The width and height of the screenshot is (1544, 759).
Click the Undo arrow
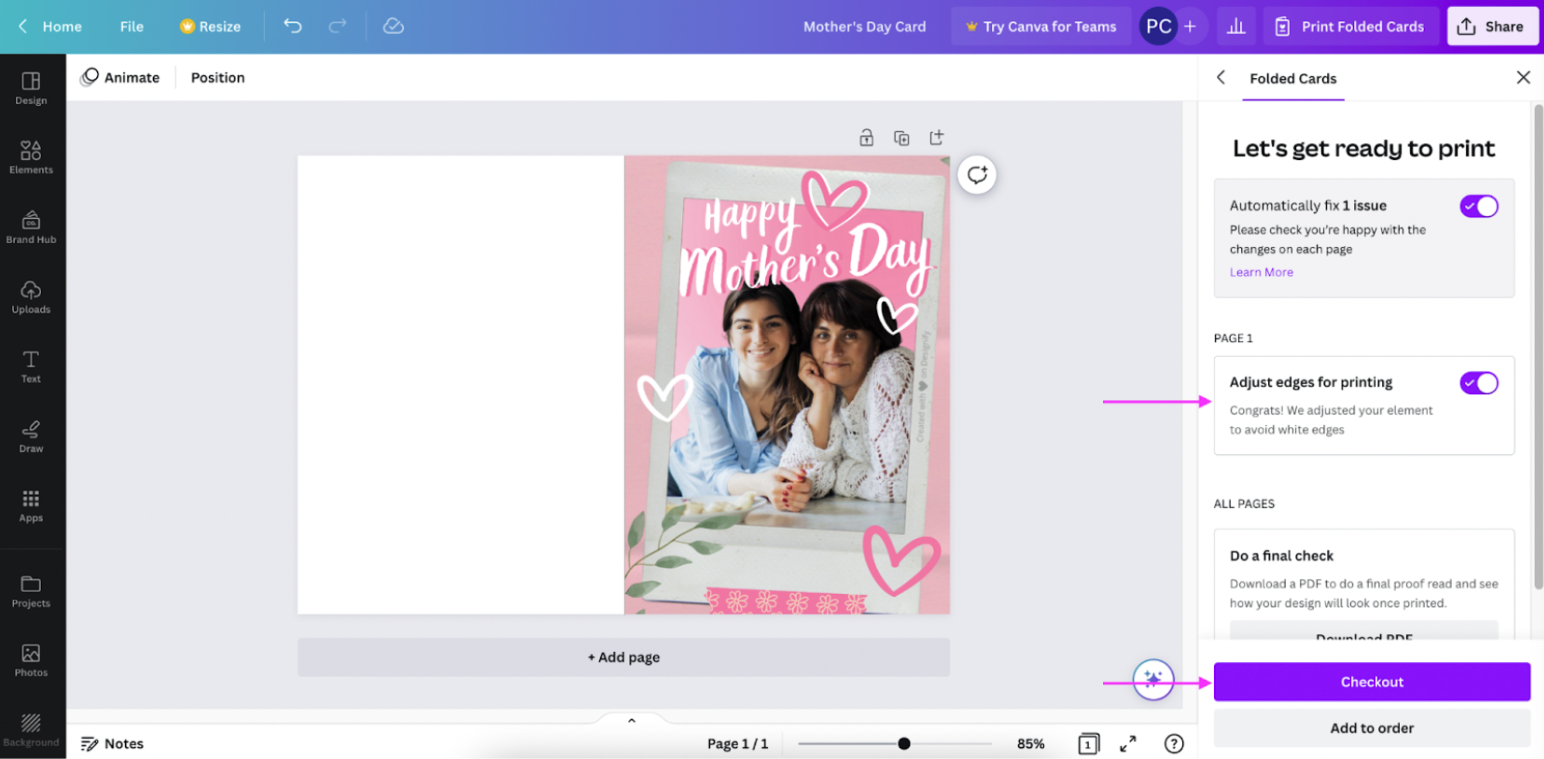point(292,26)
